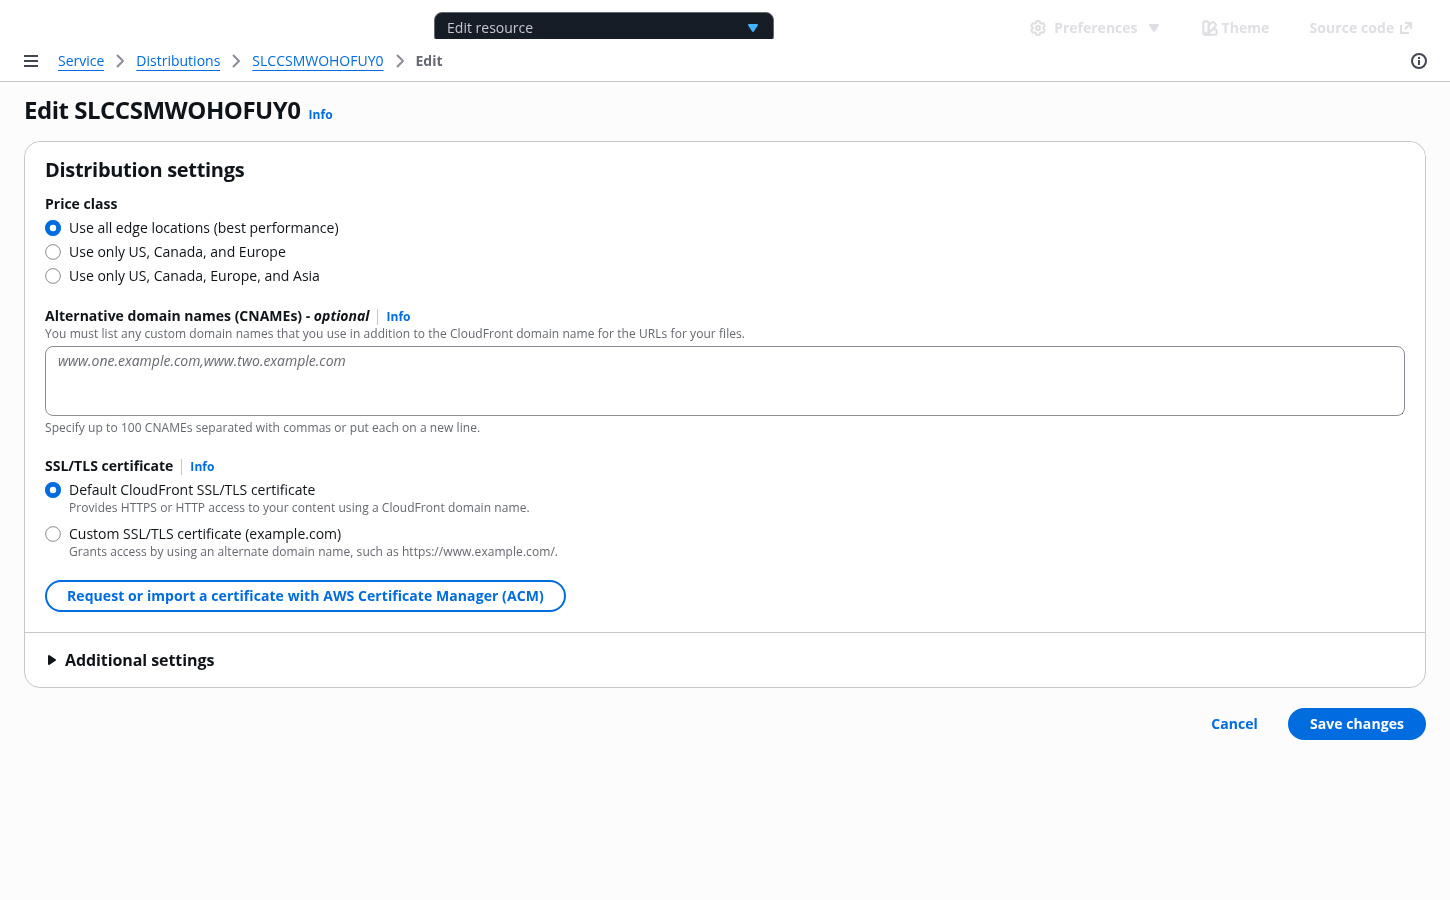Open the hamburger navigation menu
Image resolution: width=1450 pixels, height=900 pixels.
[31, 61]
